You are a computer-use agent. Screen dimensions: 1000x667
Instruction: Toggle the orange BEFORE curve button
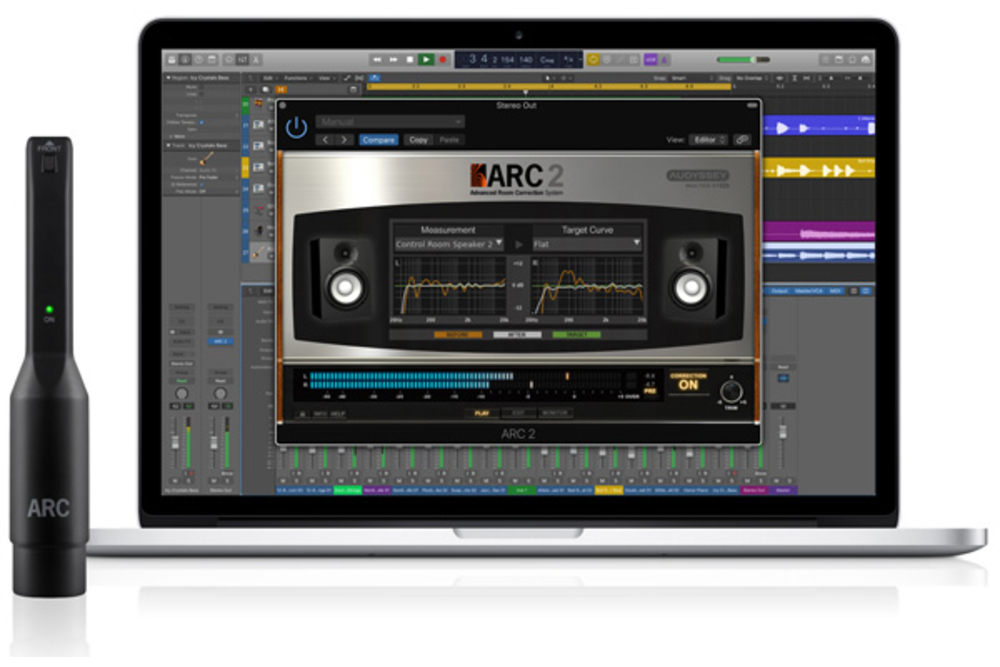tap(458, 335)
